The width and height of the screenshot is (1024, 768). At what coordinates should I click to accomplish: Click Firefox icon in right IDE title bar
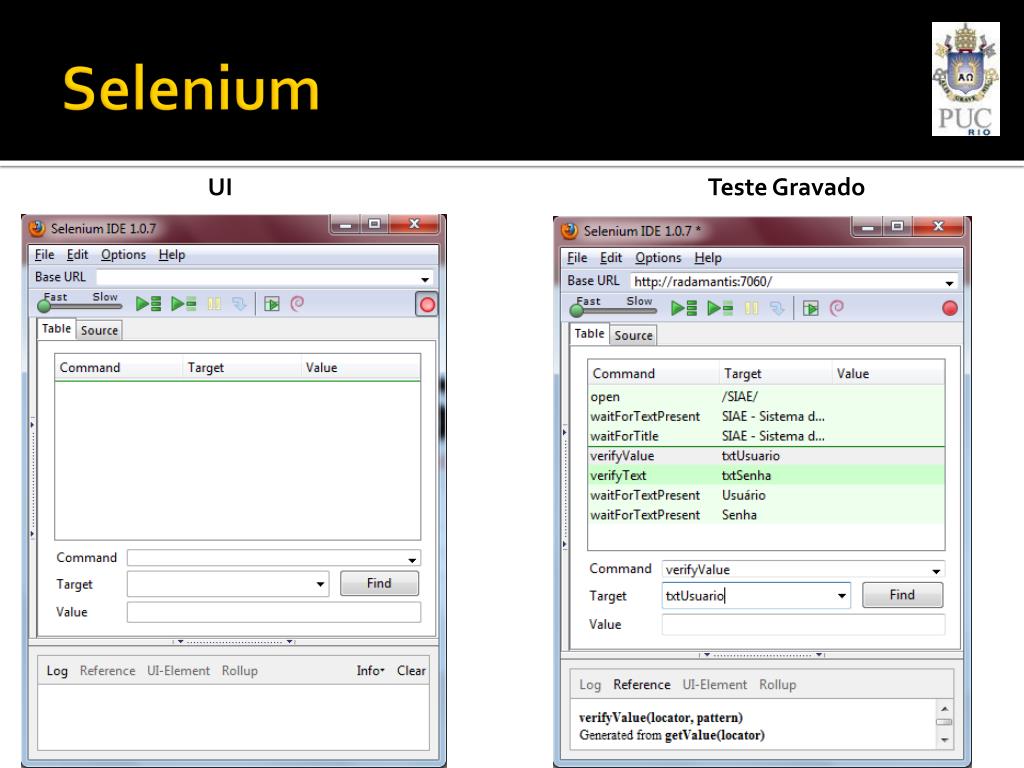coord(569,231)
